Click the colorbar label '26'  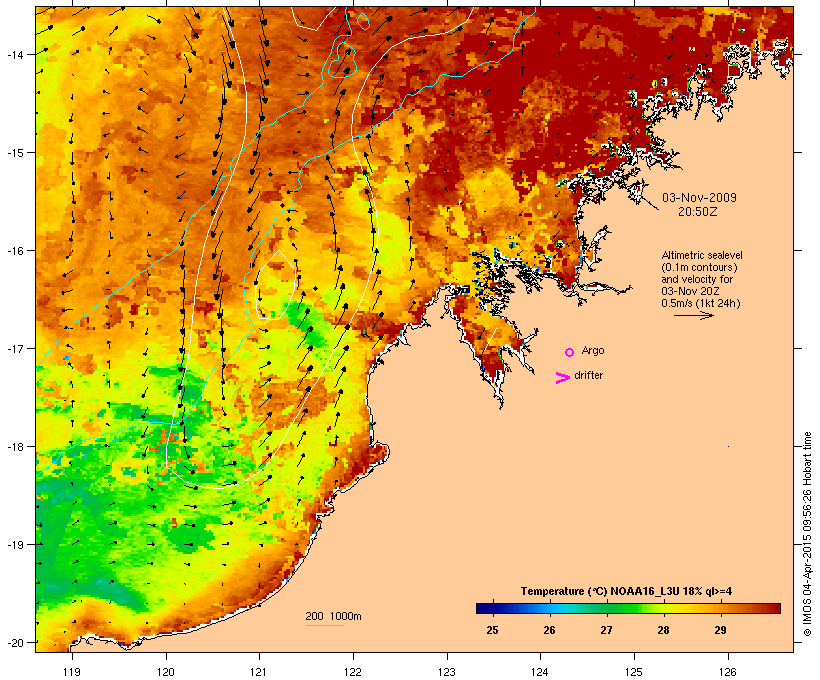point(549,630)
